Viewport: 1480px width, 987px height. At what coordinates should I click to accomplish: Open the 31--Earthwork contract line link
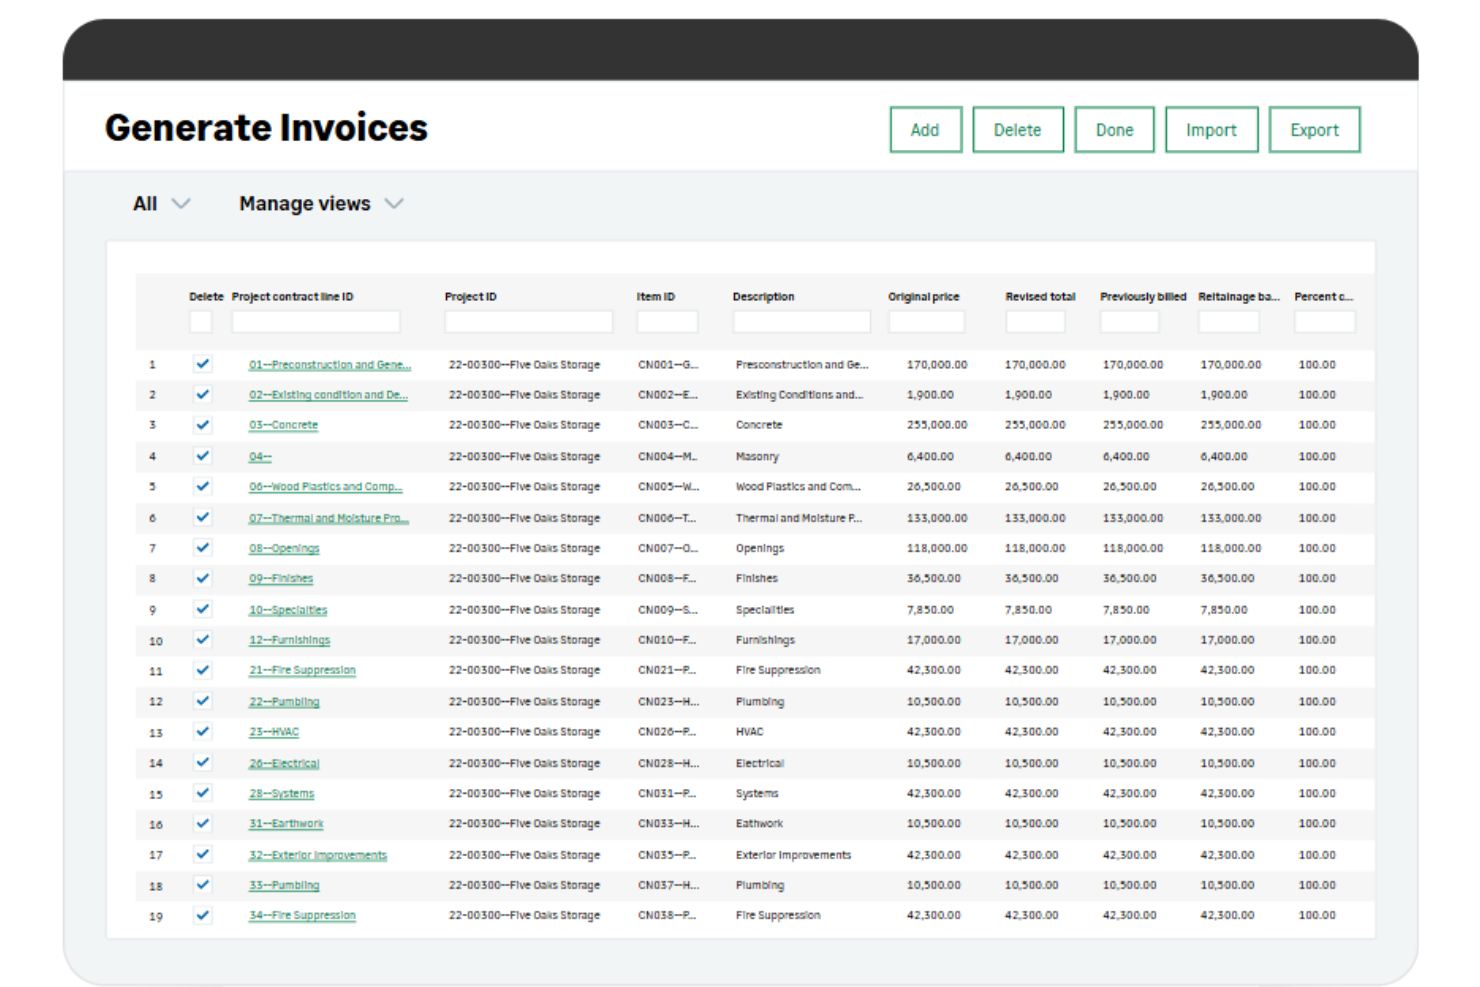pos(286,823)
